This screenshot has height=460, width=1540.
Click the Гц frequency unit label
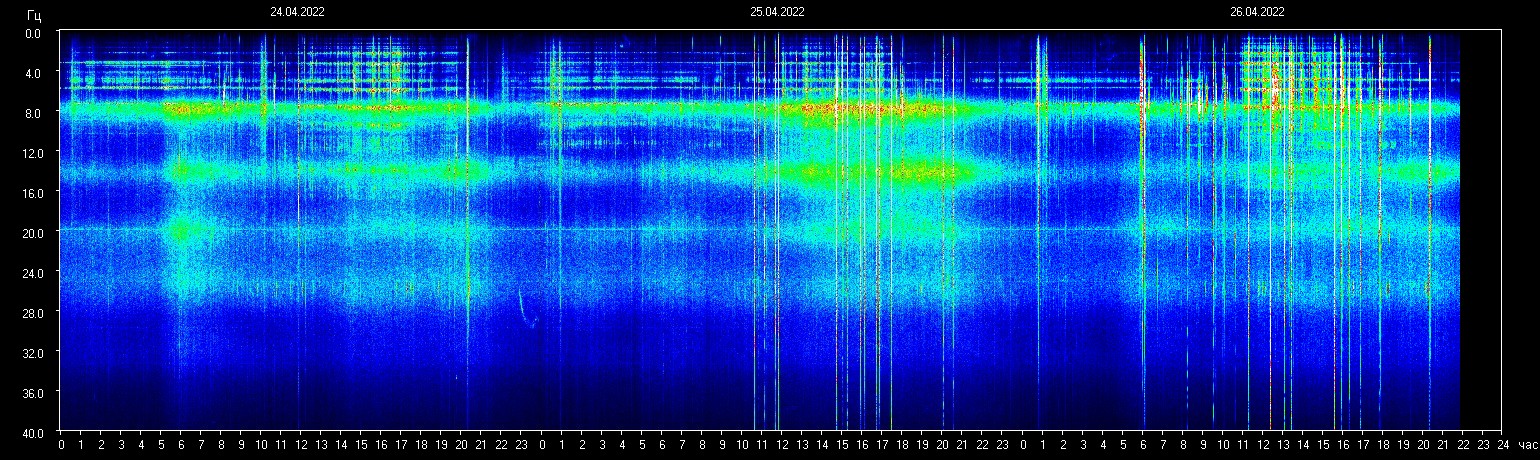(35, 15)
